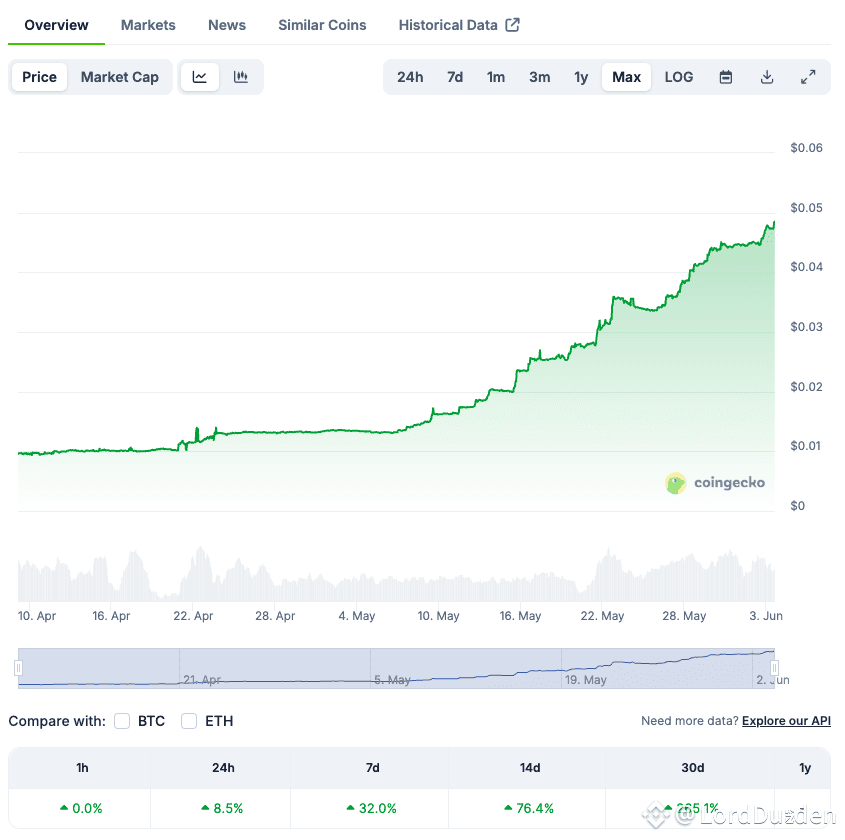The height and width of the screenshot is (840, 845).
Task: Open the Explore our API link
Action: click(x=786, y=721)
